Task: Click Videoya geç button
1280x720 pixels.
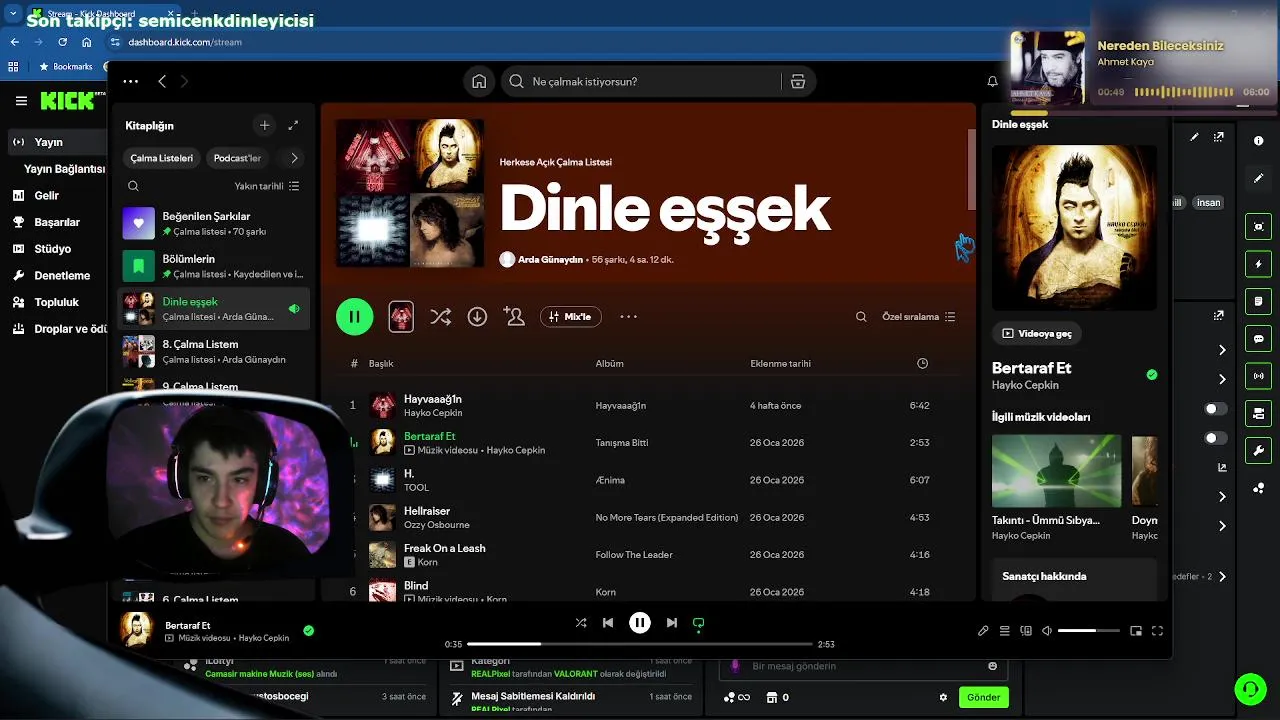Action: (1037, 333)
